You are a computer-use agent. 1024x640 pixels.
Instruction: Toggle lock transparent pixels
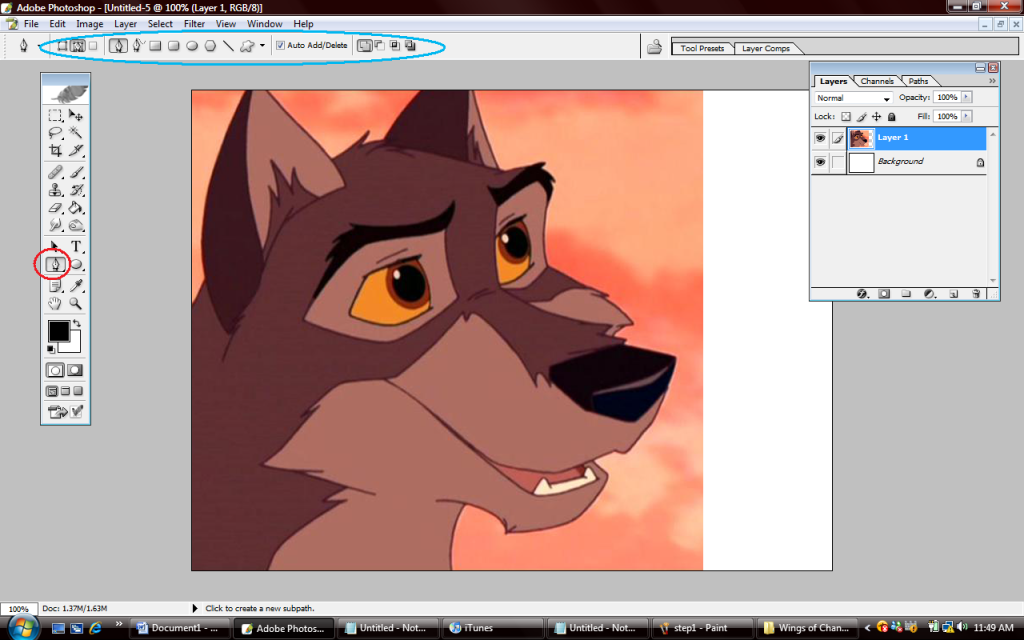pyautogui.click(x=846, y=117)
